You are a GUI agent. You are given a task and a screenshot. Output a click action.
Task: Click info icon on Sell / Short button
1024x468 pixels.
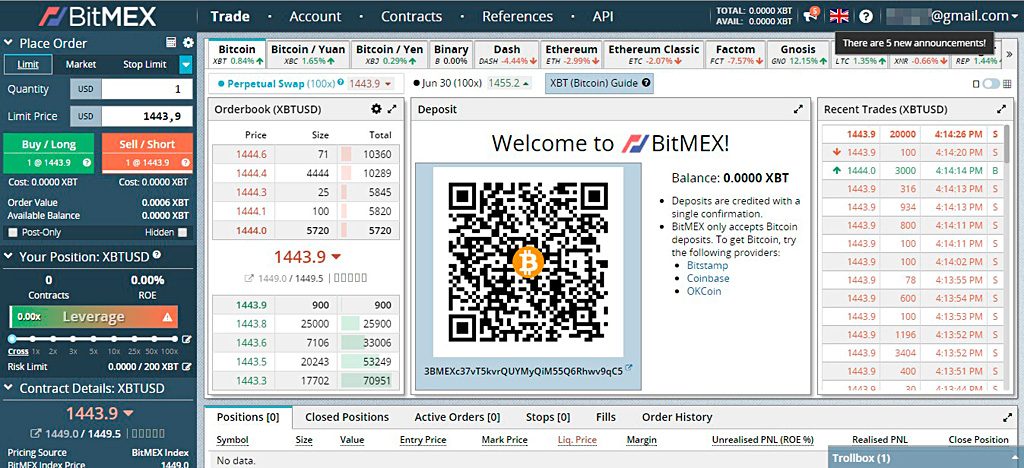tap(185, 163)
